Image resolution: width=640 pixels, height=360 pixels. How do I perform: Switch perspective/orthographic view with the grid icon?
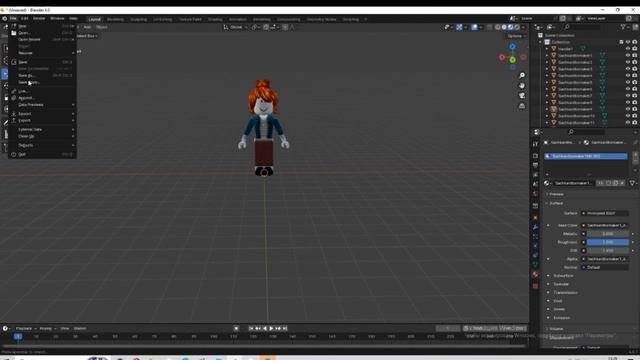(x=522, y=106)
